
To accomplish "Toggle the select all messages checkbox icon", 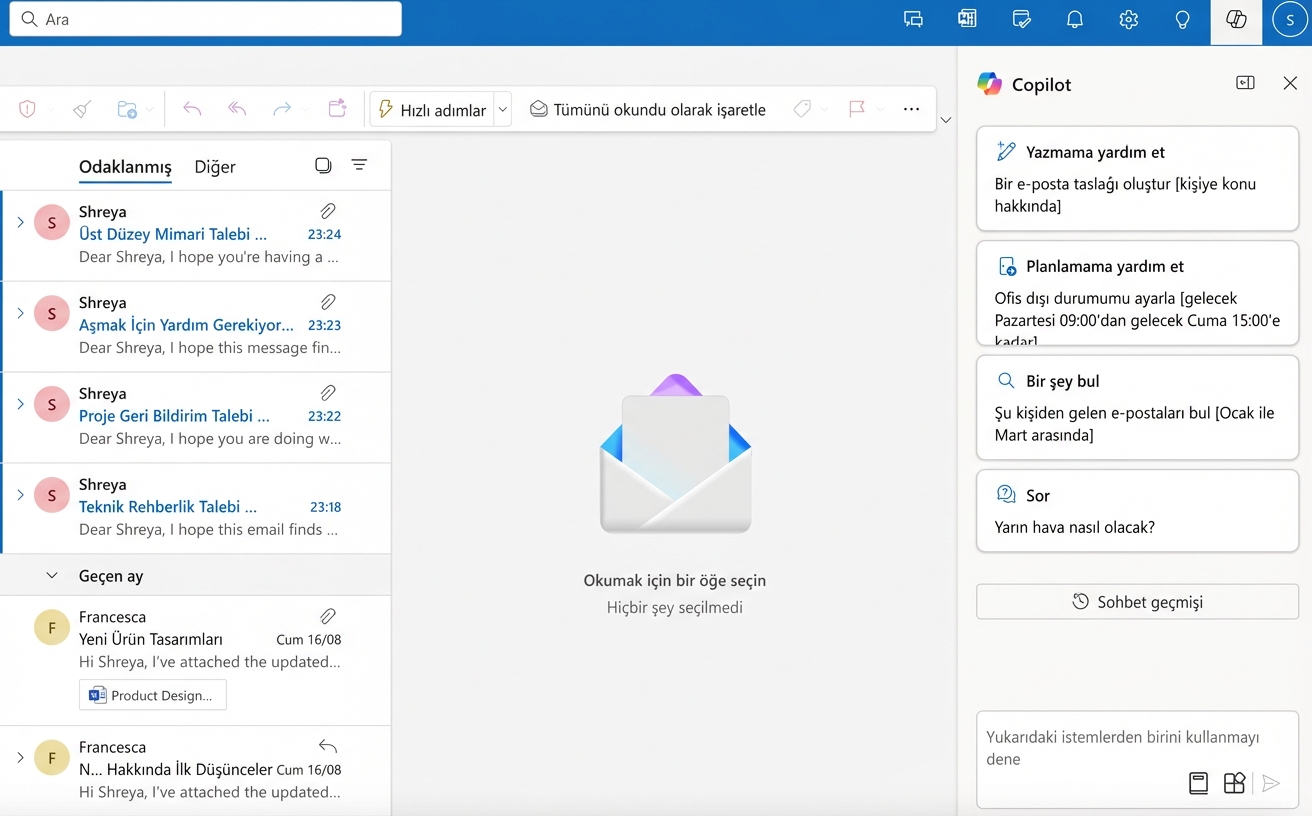I will pyautogui.click(x=323, y=165).
